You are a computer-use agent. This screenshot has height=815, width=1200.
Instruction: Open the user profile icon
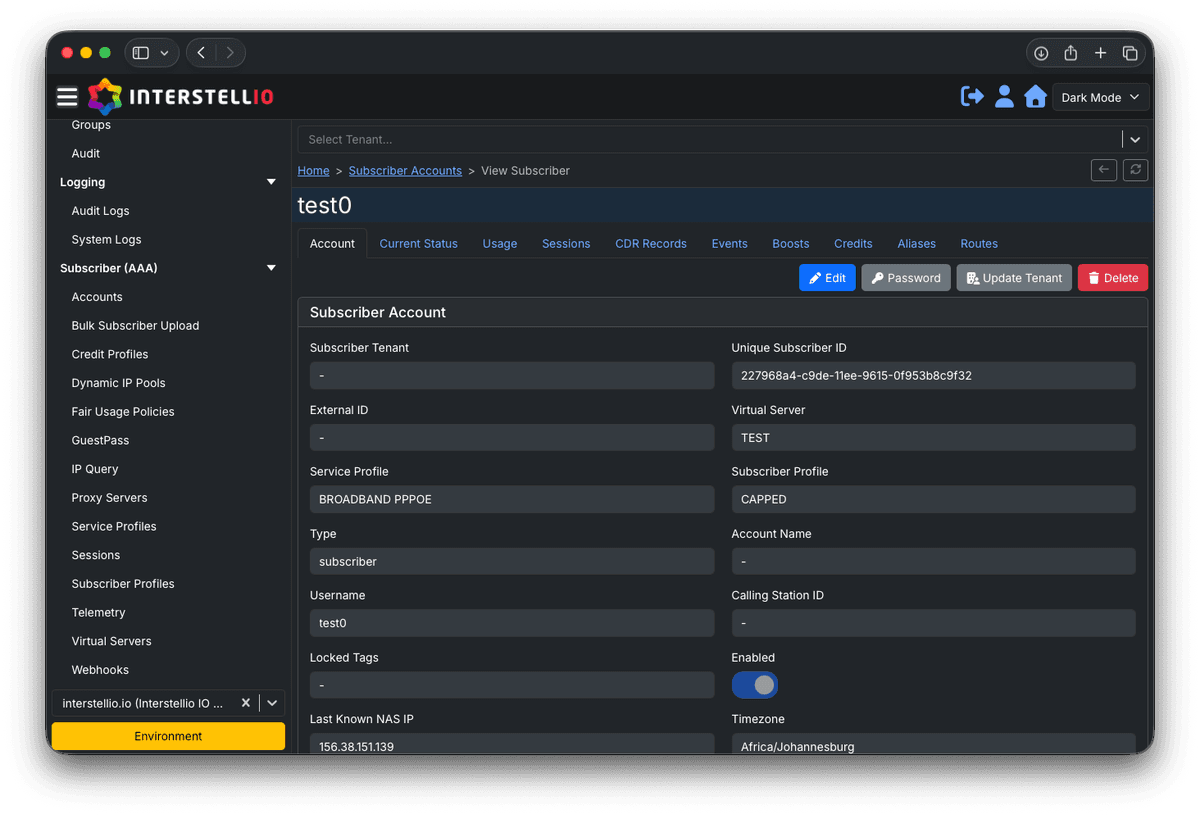[x=1004, y=96]
